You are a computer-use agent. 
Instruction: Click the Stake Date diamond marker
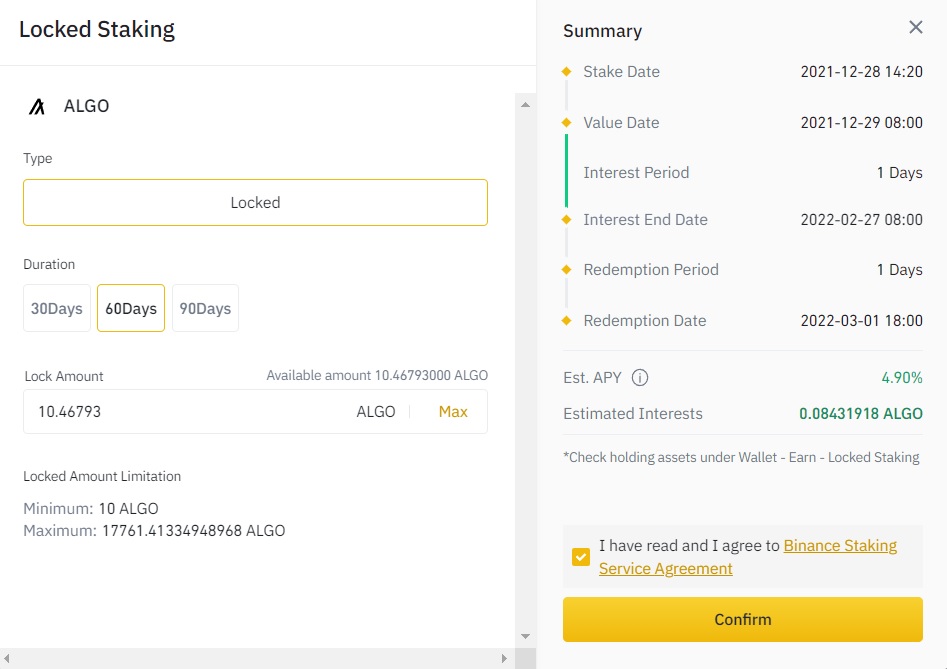click(x=567, y=71)
